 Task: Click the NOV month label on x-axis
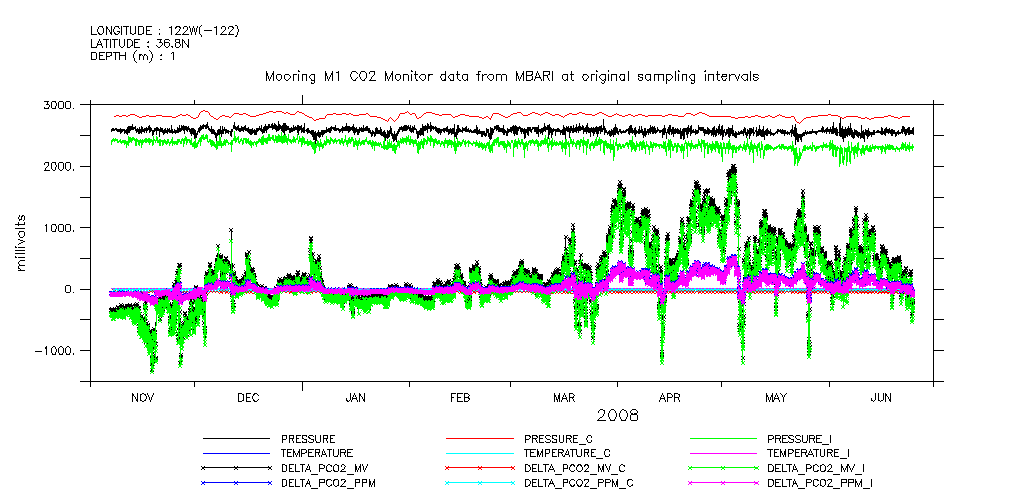click(x=142, y=398)
